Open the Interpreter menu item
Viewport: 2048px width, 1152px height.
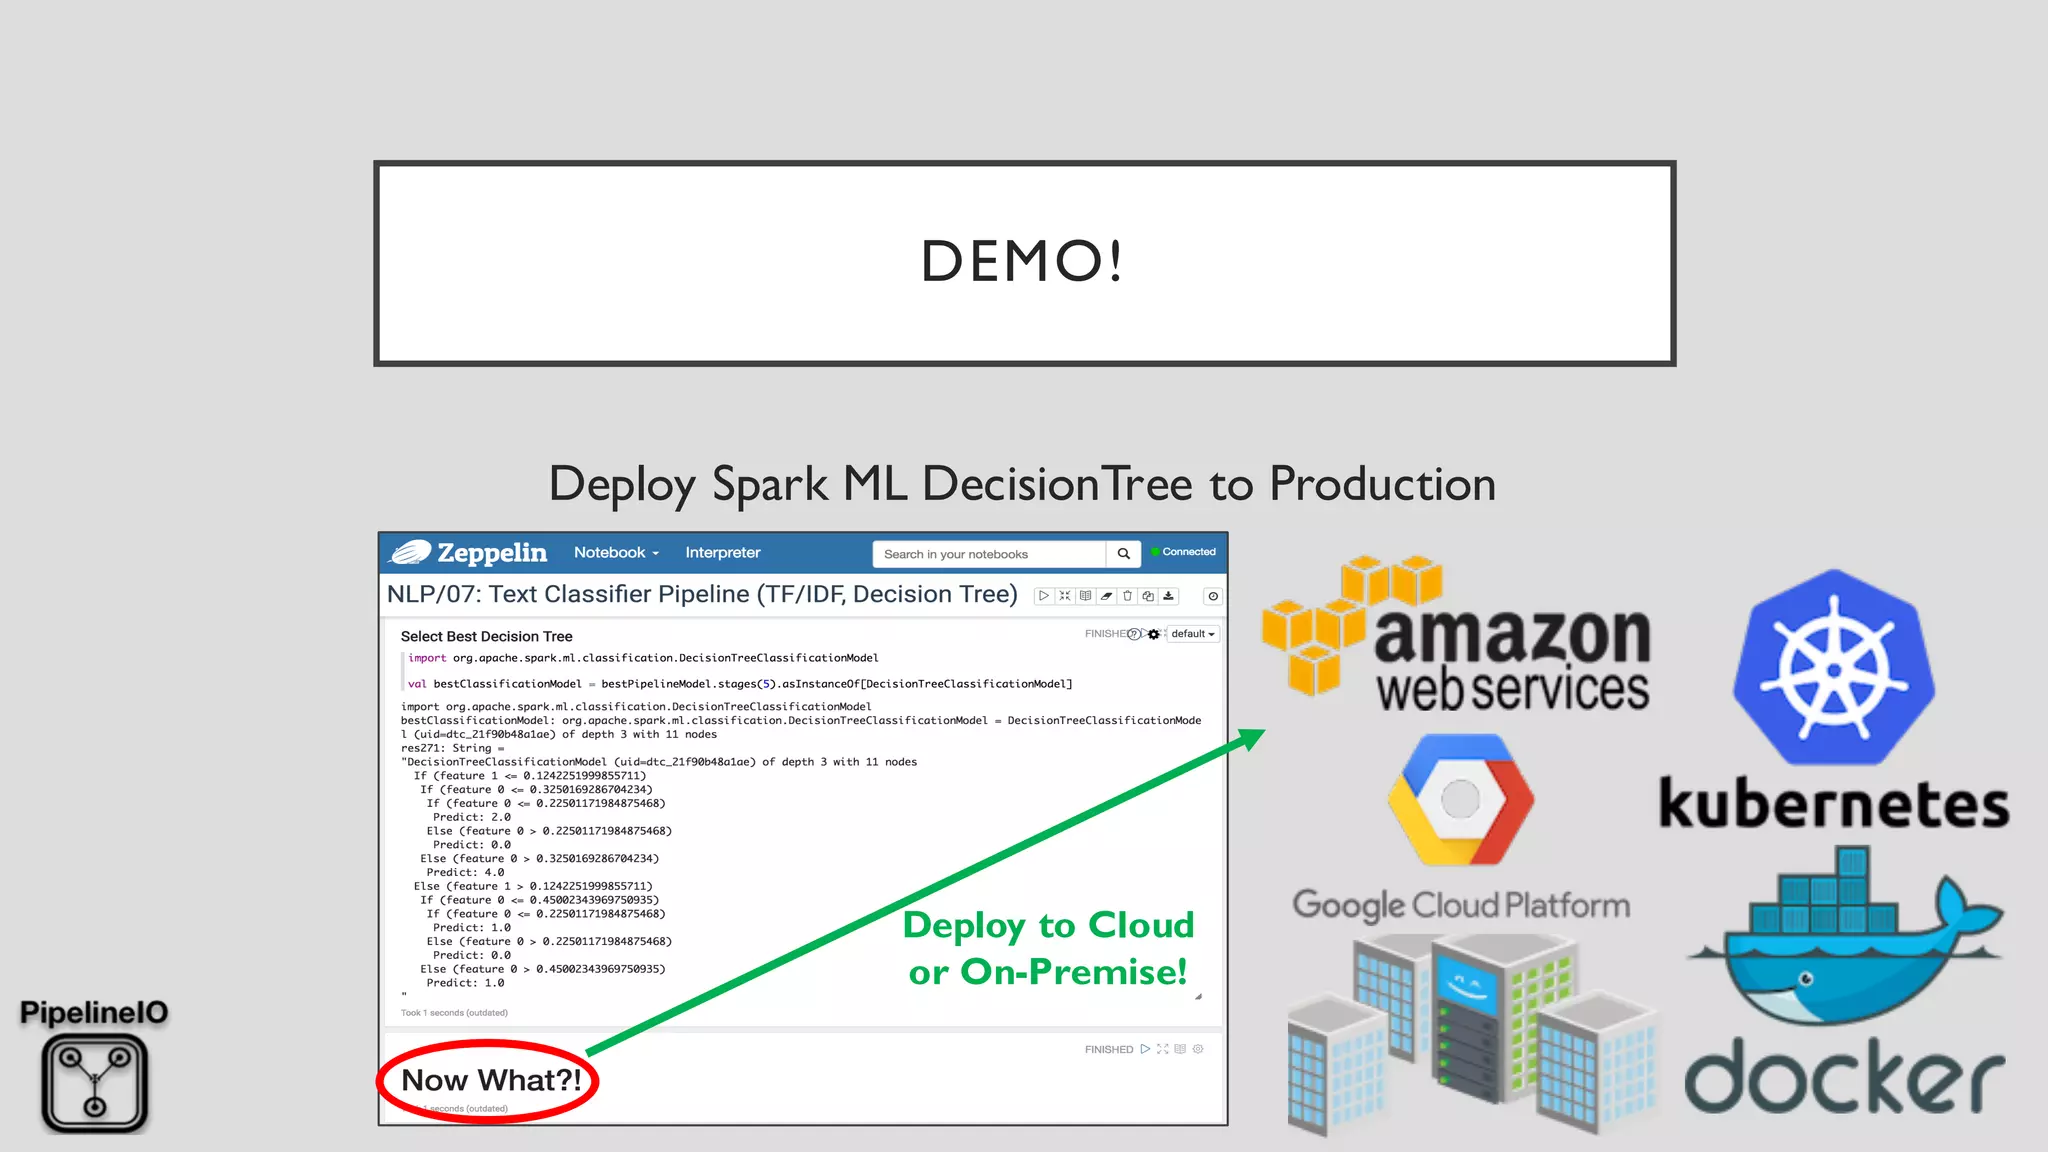coord(722,552)
